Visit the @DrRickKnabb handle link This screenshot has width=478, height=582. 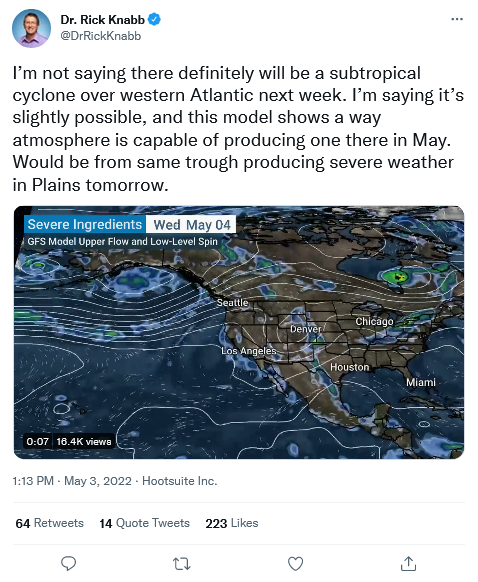101,36
